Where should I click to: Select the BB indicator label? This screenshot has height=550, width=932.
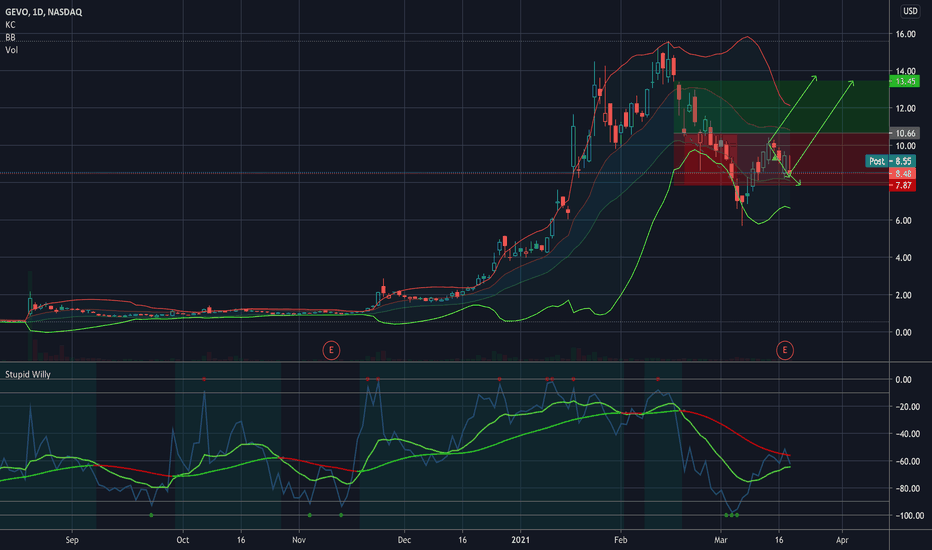tap(10, 37)
